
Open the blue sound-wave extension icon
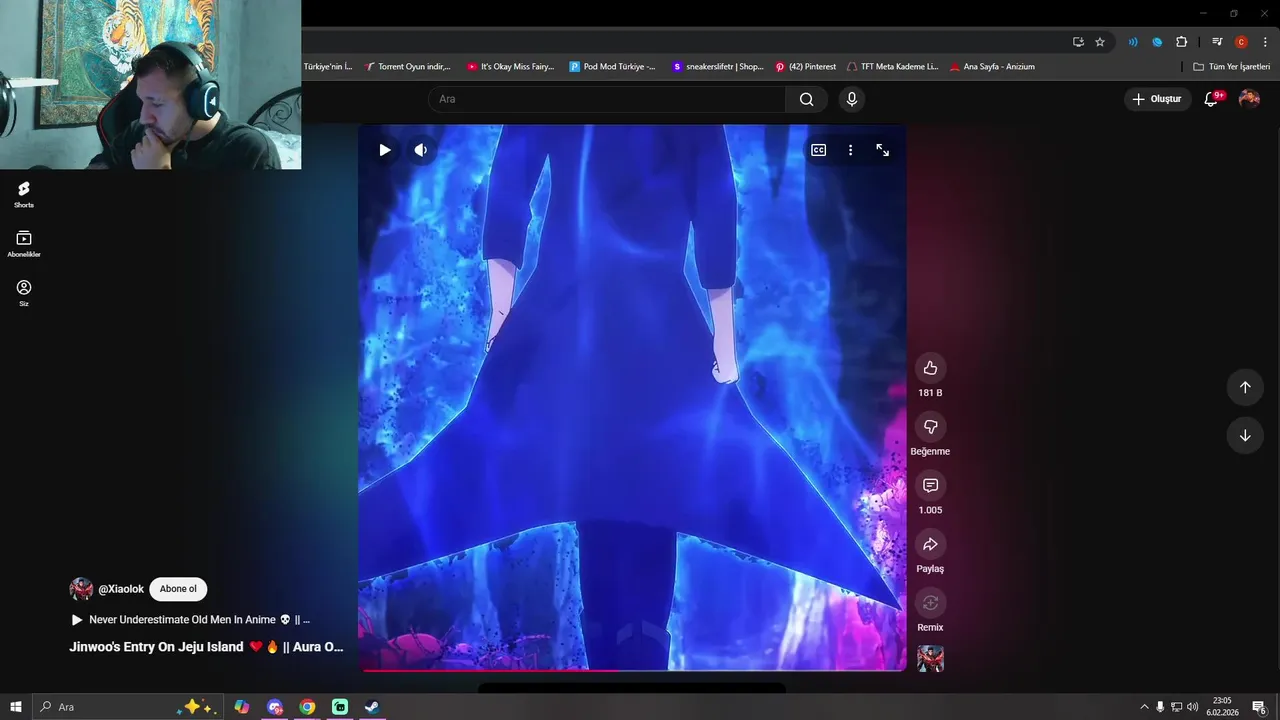pos(1133,42)
